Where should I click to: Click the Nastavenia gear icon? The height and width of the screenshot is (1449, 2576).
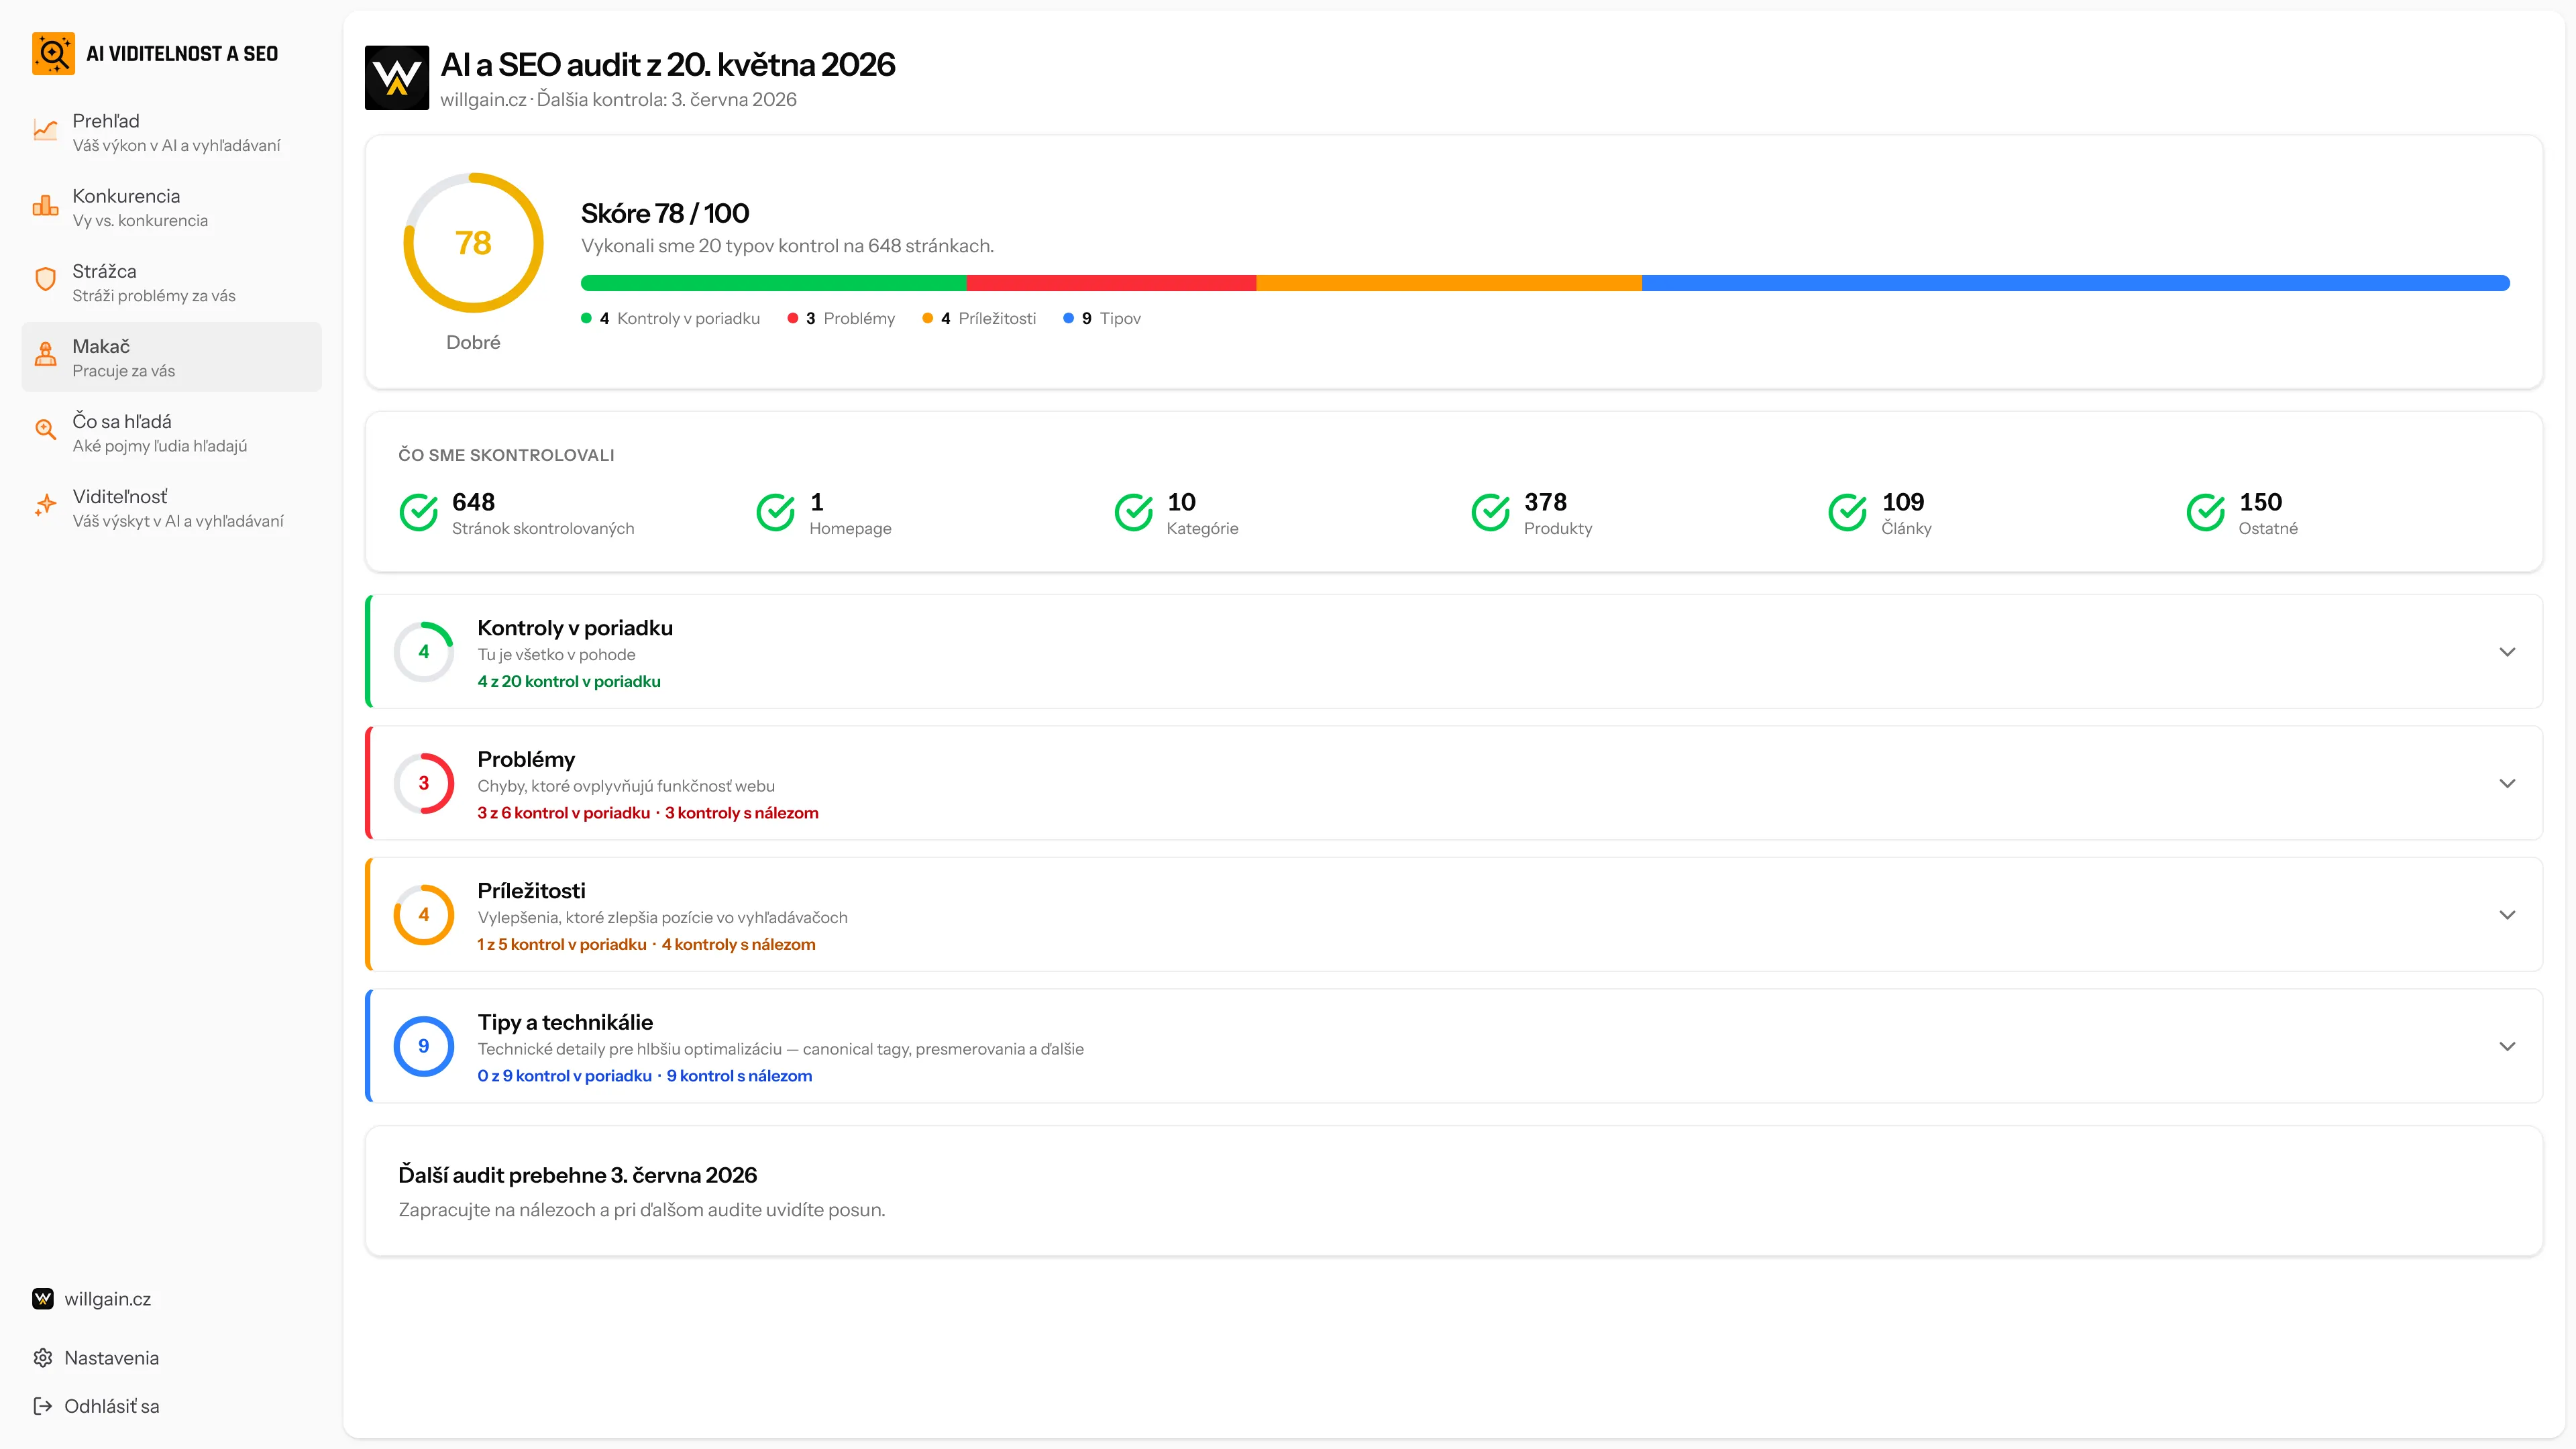click(42, 1358)
